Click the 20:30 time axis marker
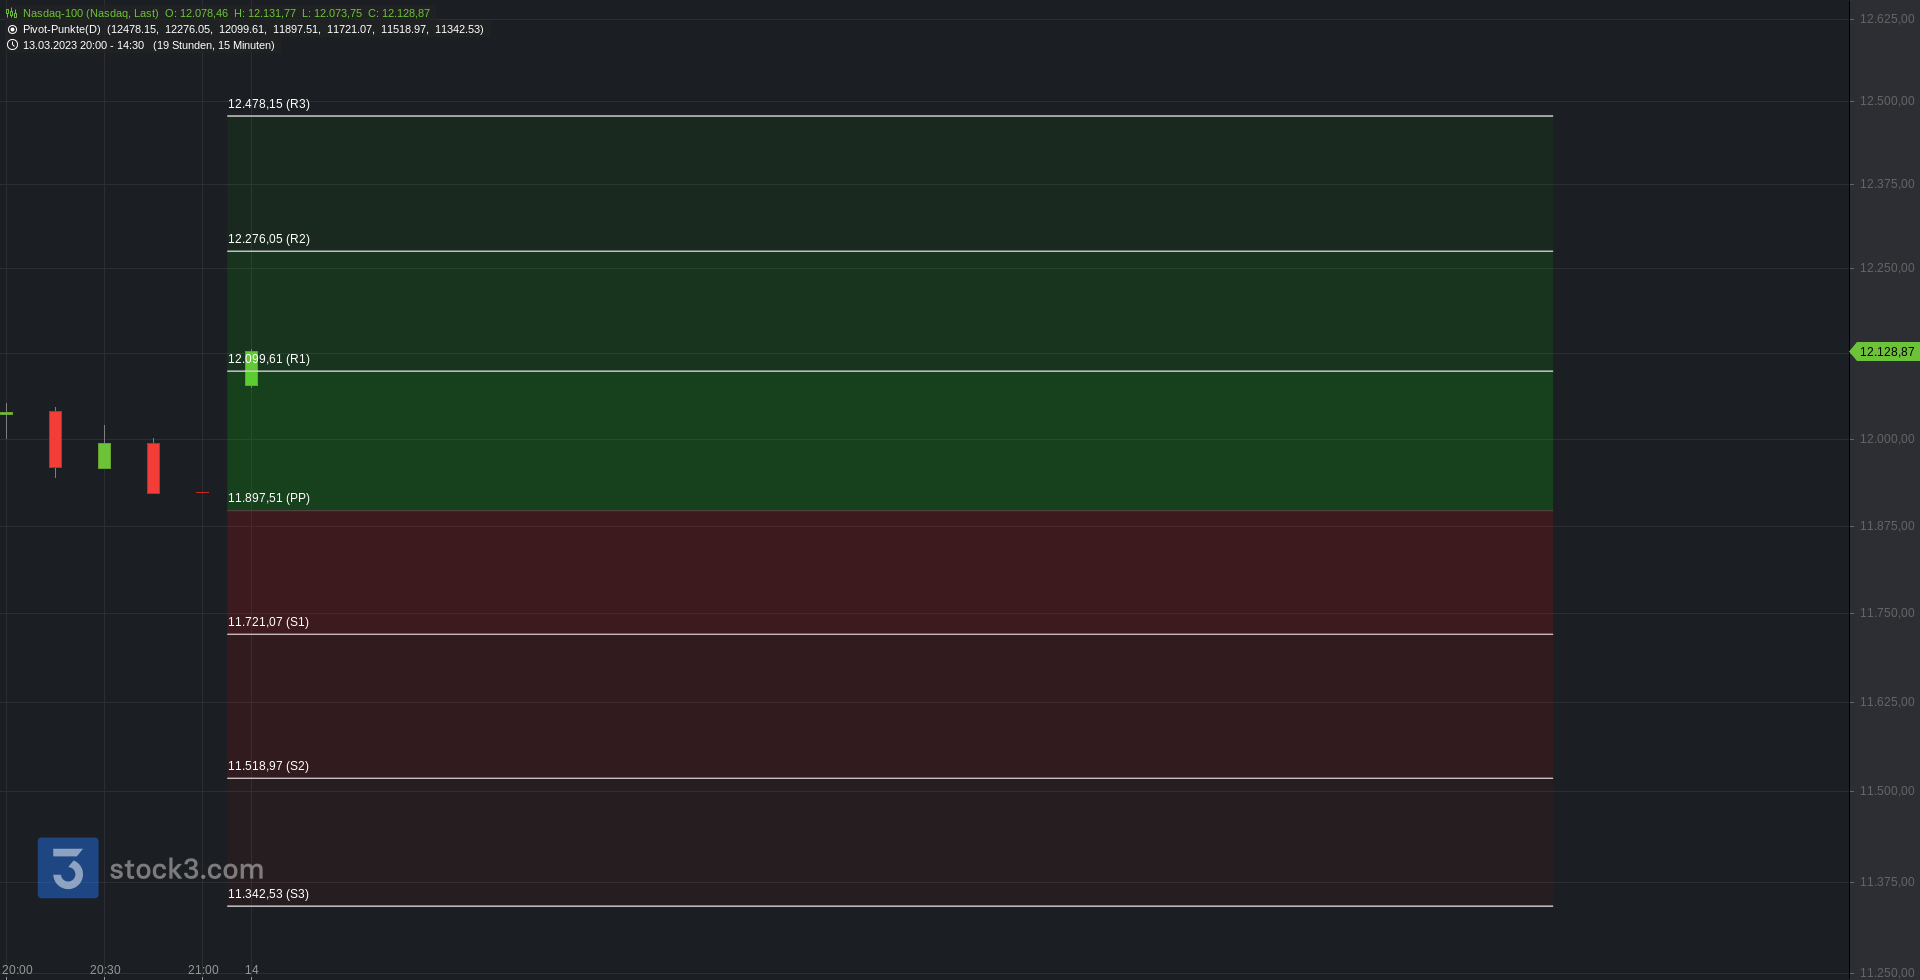1920x980 pixels. pyautogui.click(x=105, y=970)
